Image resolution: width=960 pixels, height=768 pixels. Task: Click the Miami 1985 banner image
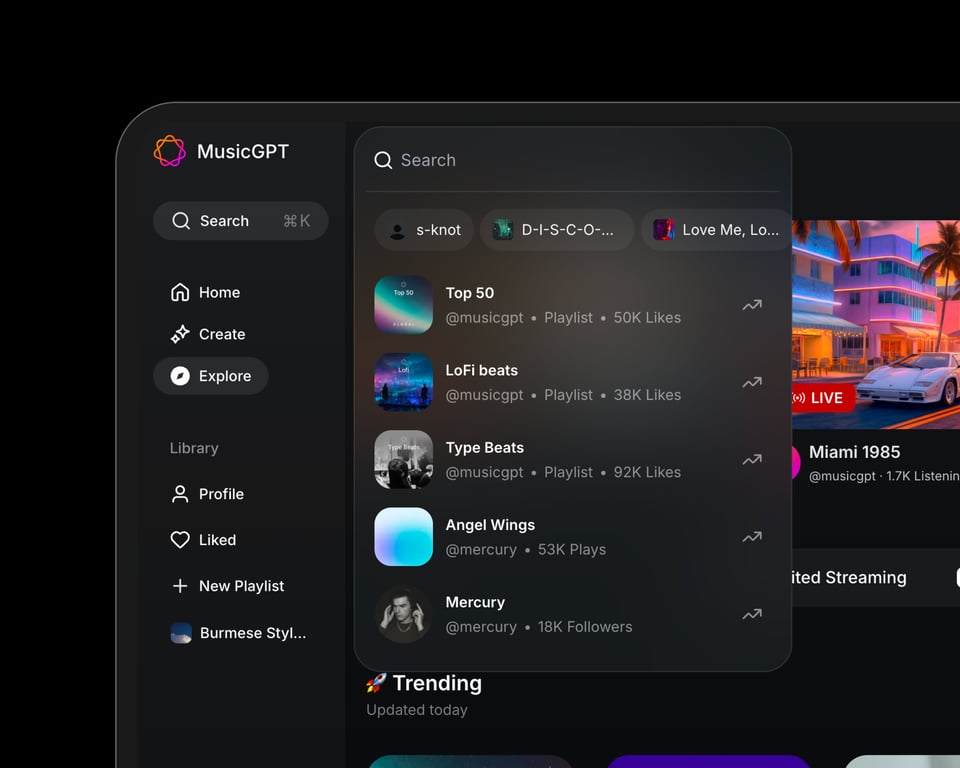click(876, 325)
